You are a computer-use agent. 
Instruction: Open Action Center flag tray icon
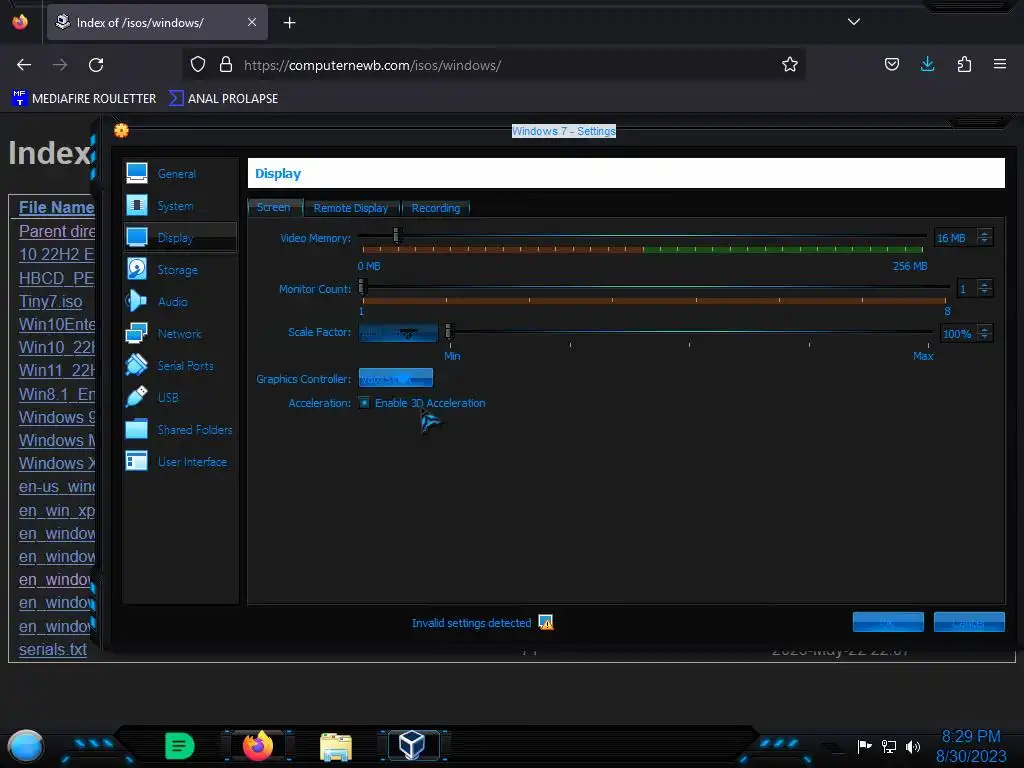pos(864,746)
